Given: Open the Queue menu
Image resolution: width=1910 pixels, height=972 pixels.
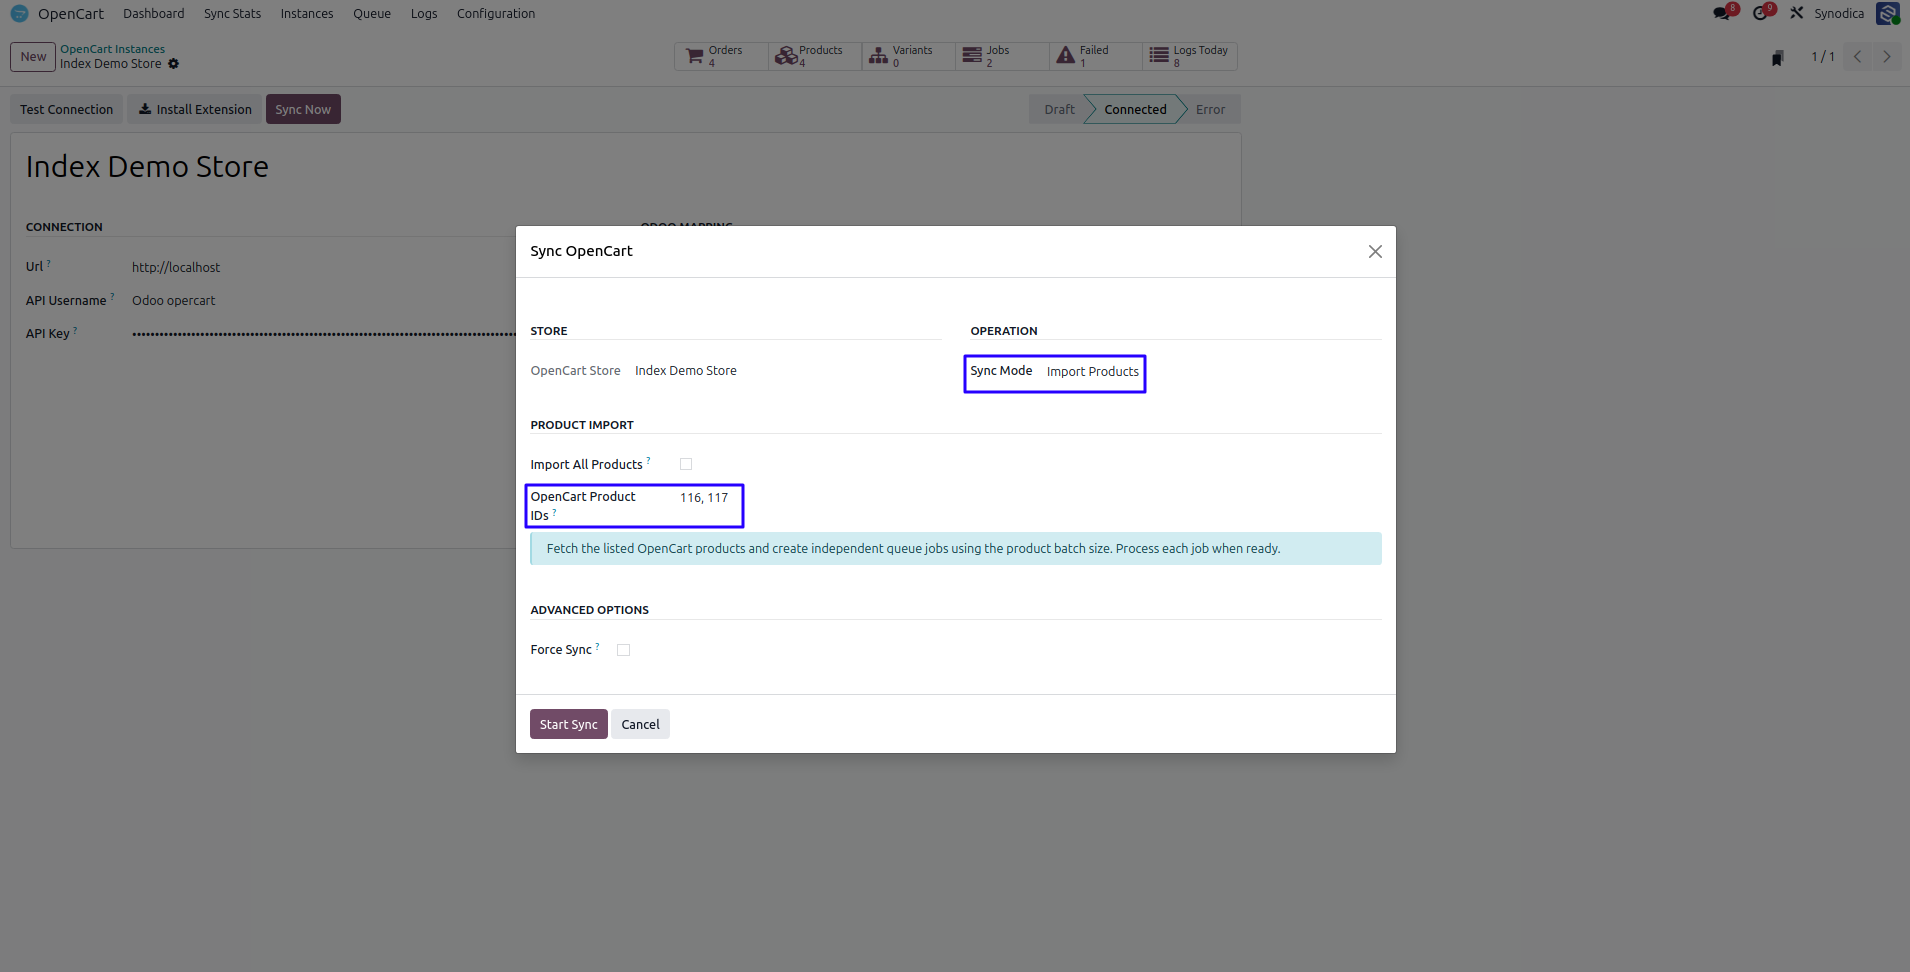Looking at the screenshot, I should point(372,14).
